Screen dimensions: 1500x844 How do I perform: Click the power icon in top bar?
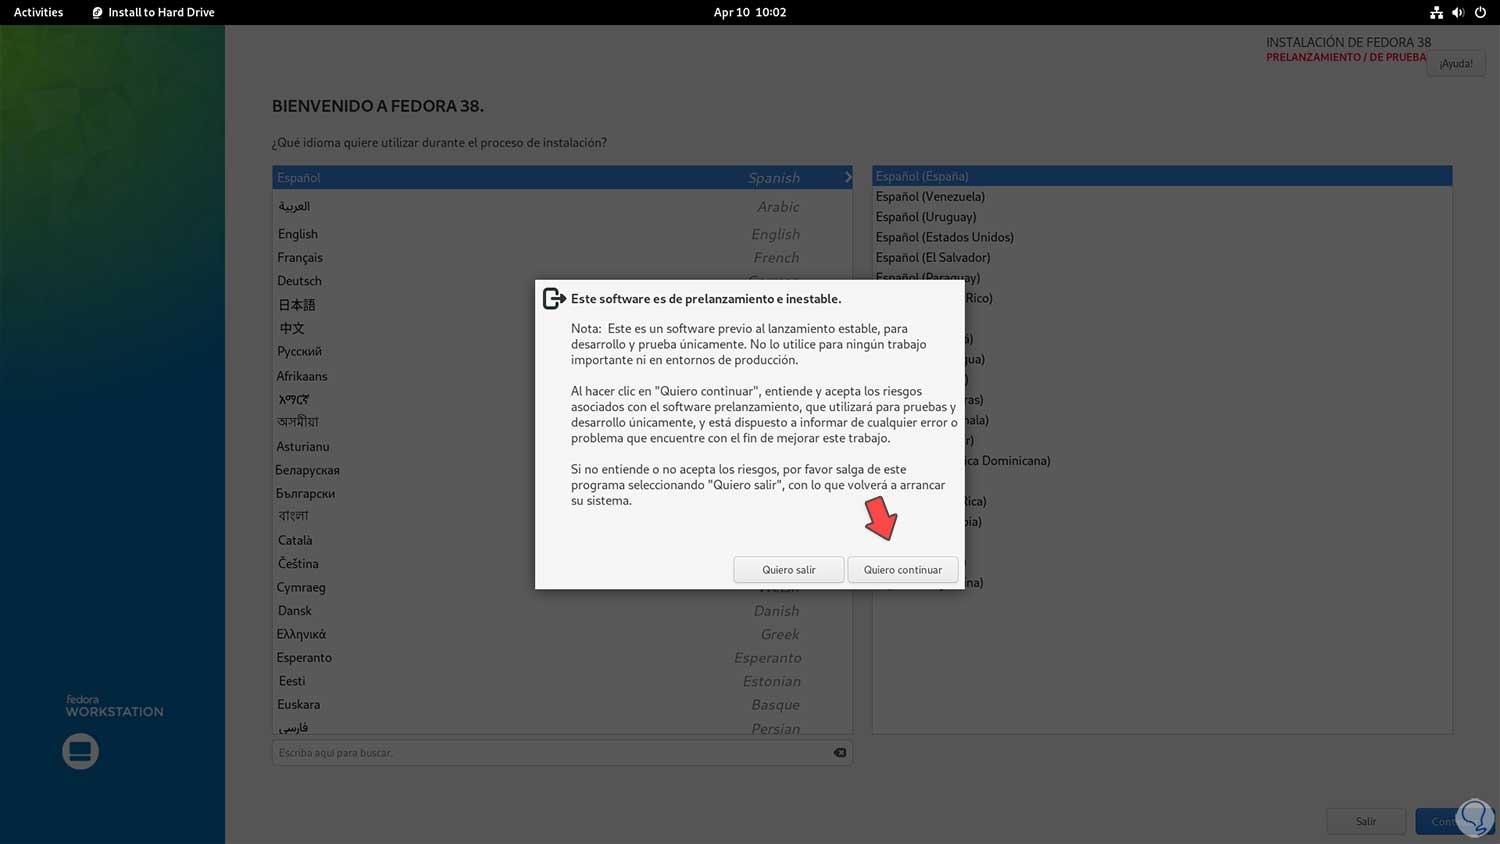tap(1480, 12)
